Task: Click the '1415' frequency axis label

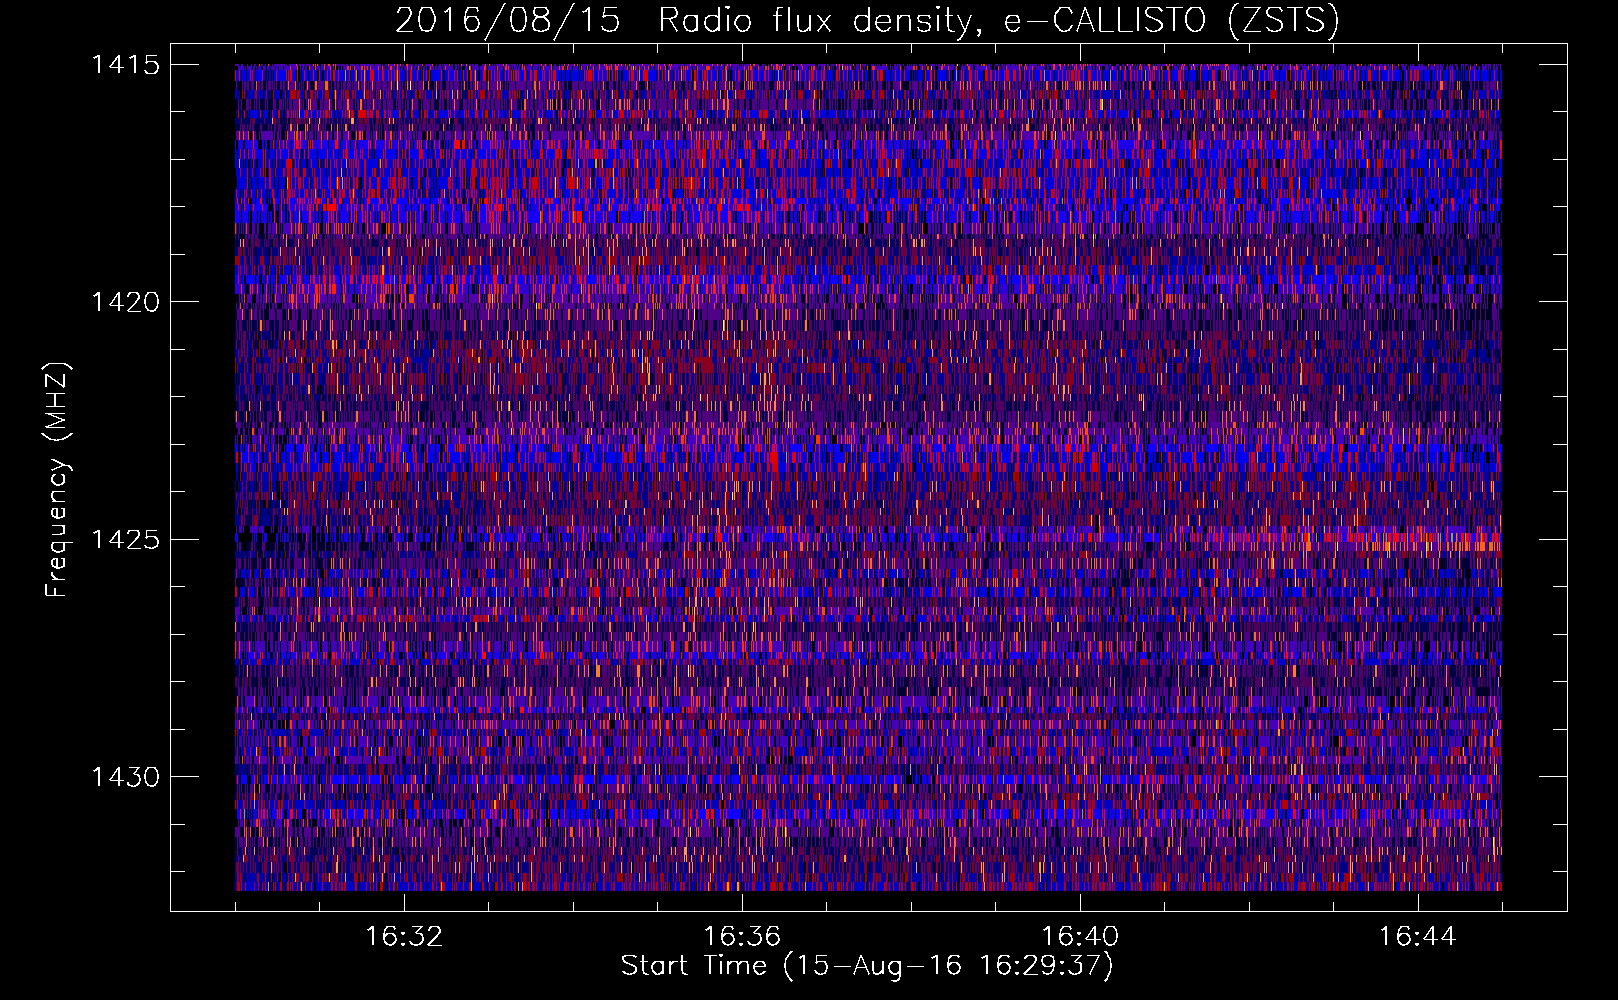Action: coord(124,65)
